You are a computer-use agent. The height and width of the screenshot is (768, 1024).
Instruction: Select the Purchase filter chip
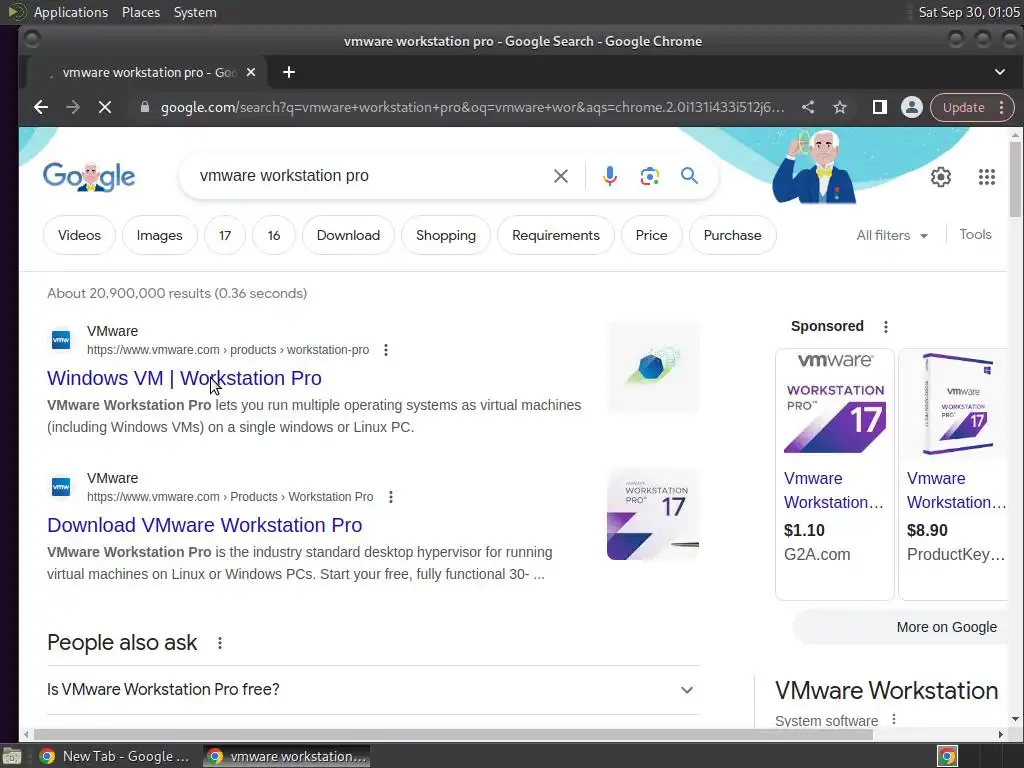click(x=732, y=235)
